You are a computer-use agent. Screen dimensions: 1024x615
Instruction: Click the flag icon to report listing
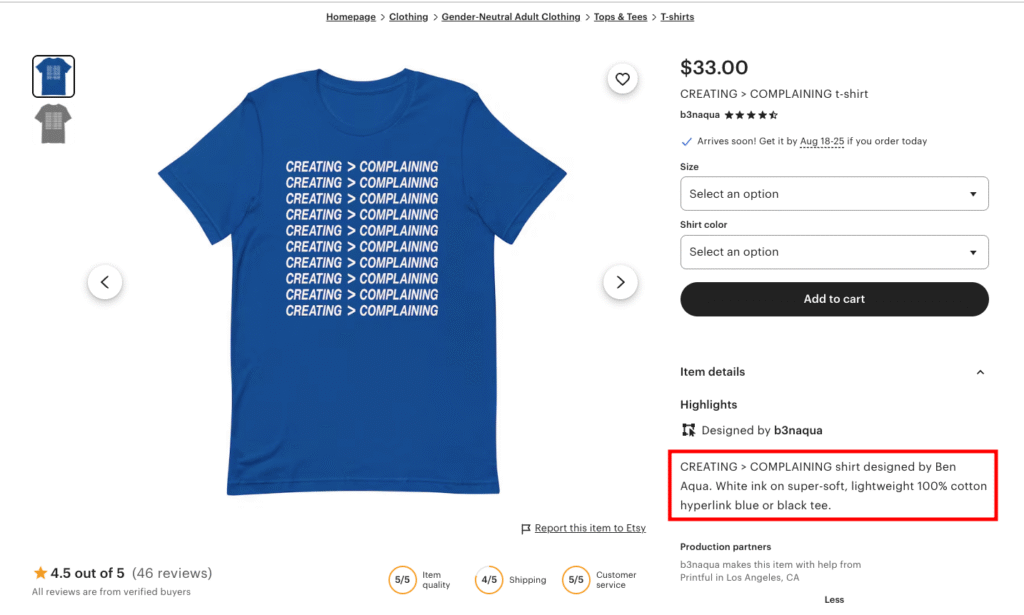click(527, 528)
